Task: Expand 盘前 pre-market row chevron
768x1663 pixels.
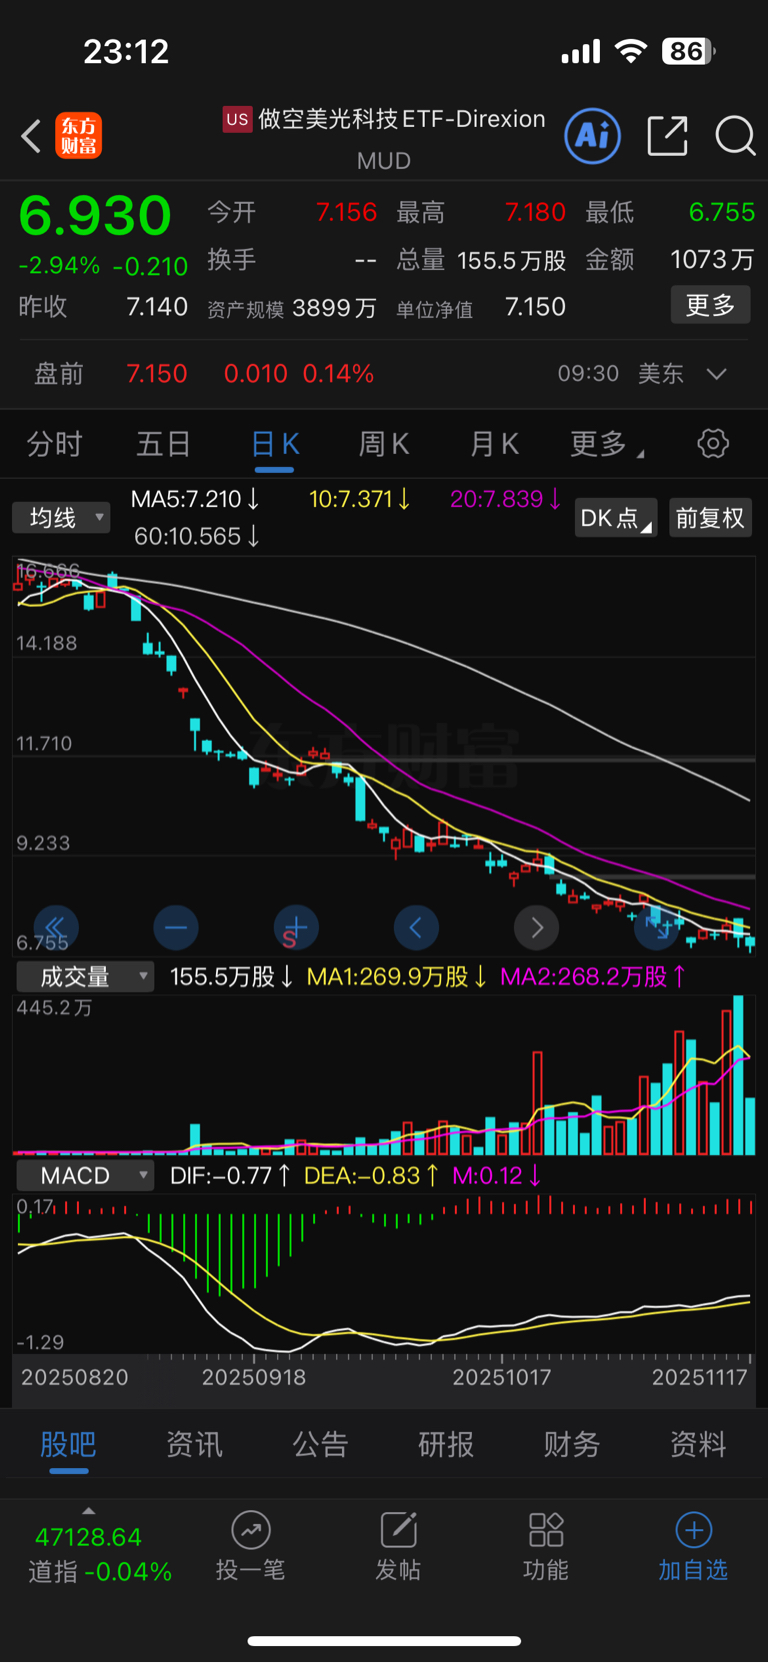Action: click(x=716, y=374)
